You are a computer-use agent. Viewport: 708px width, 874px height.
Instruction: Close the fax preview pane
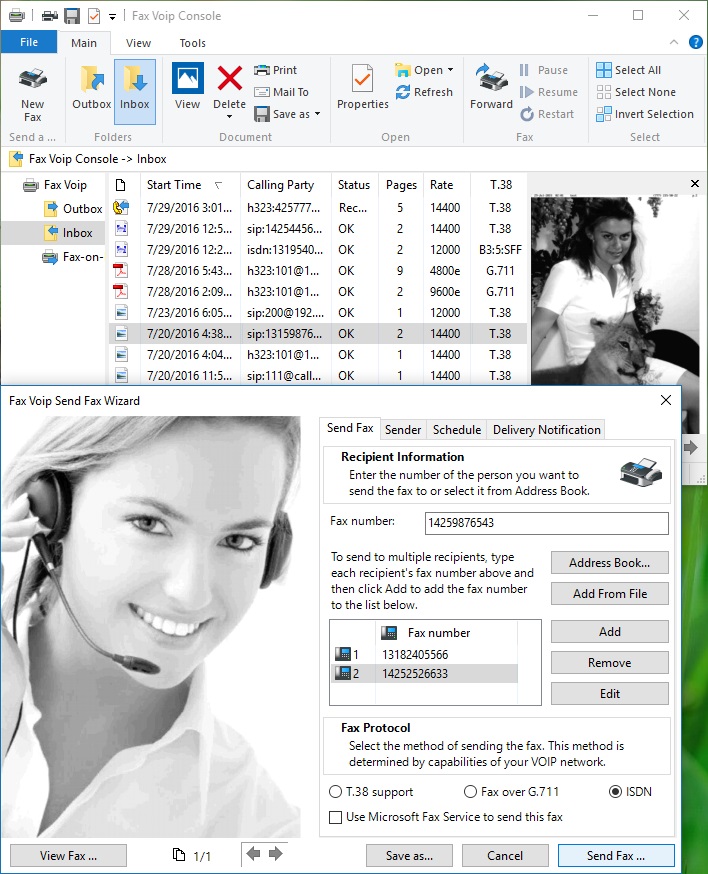(x=695, y=183)
